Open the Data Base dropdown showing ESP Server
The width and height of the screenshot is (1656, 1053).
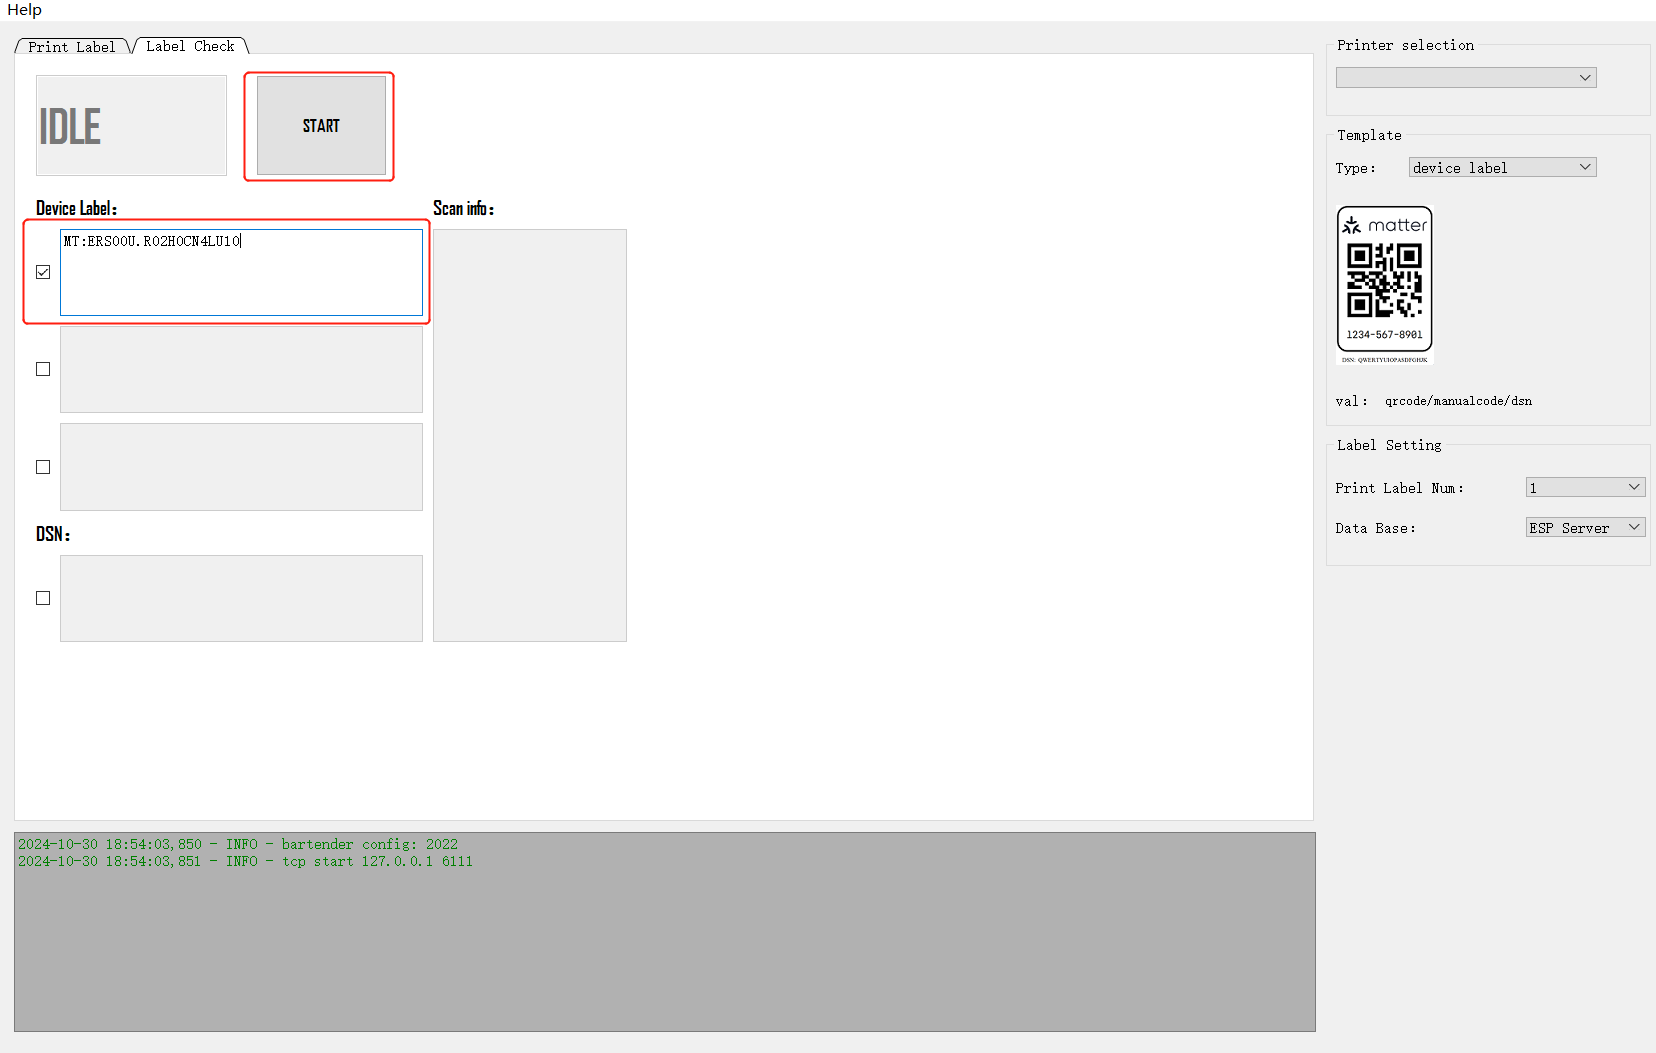click(1584, 527)
